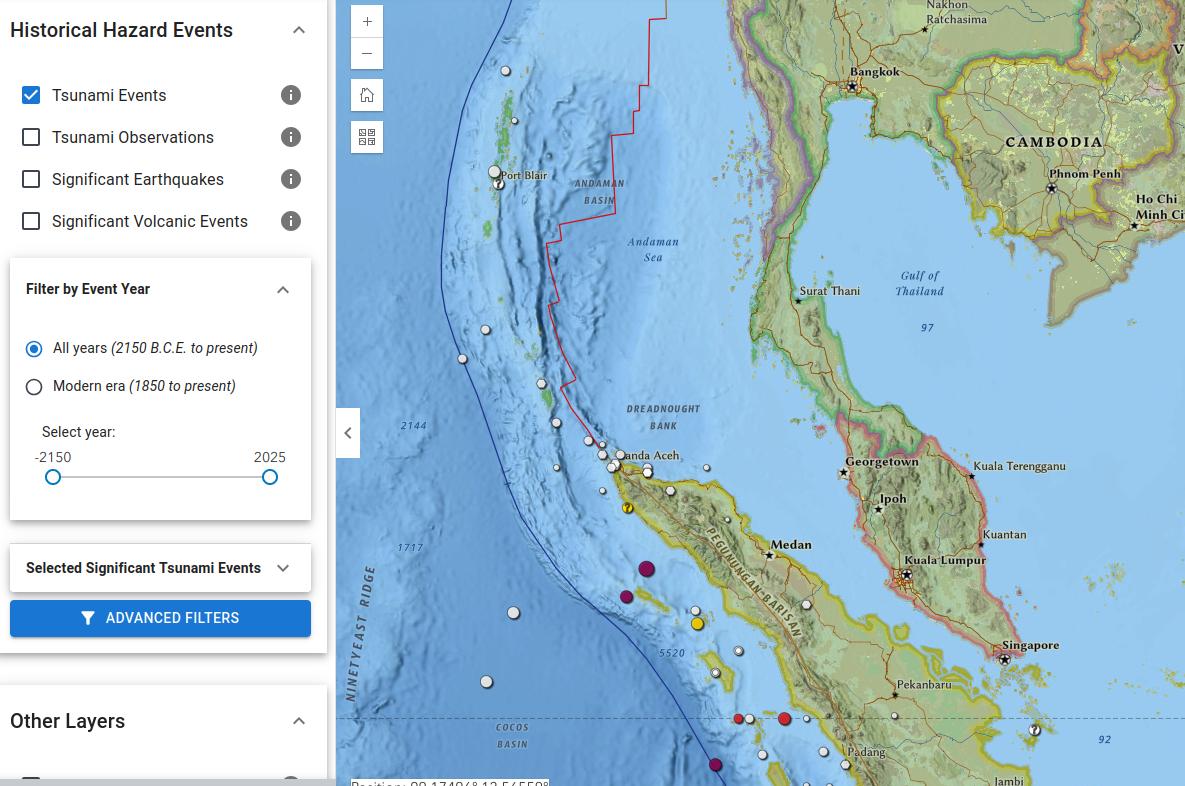Screen dimensions: 1185x786
Task: Click the yellow tsunami marker south of Medan
Action: (698, 624)
